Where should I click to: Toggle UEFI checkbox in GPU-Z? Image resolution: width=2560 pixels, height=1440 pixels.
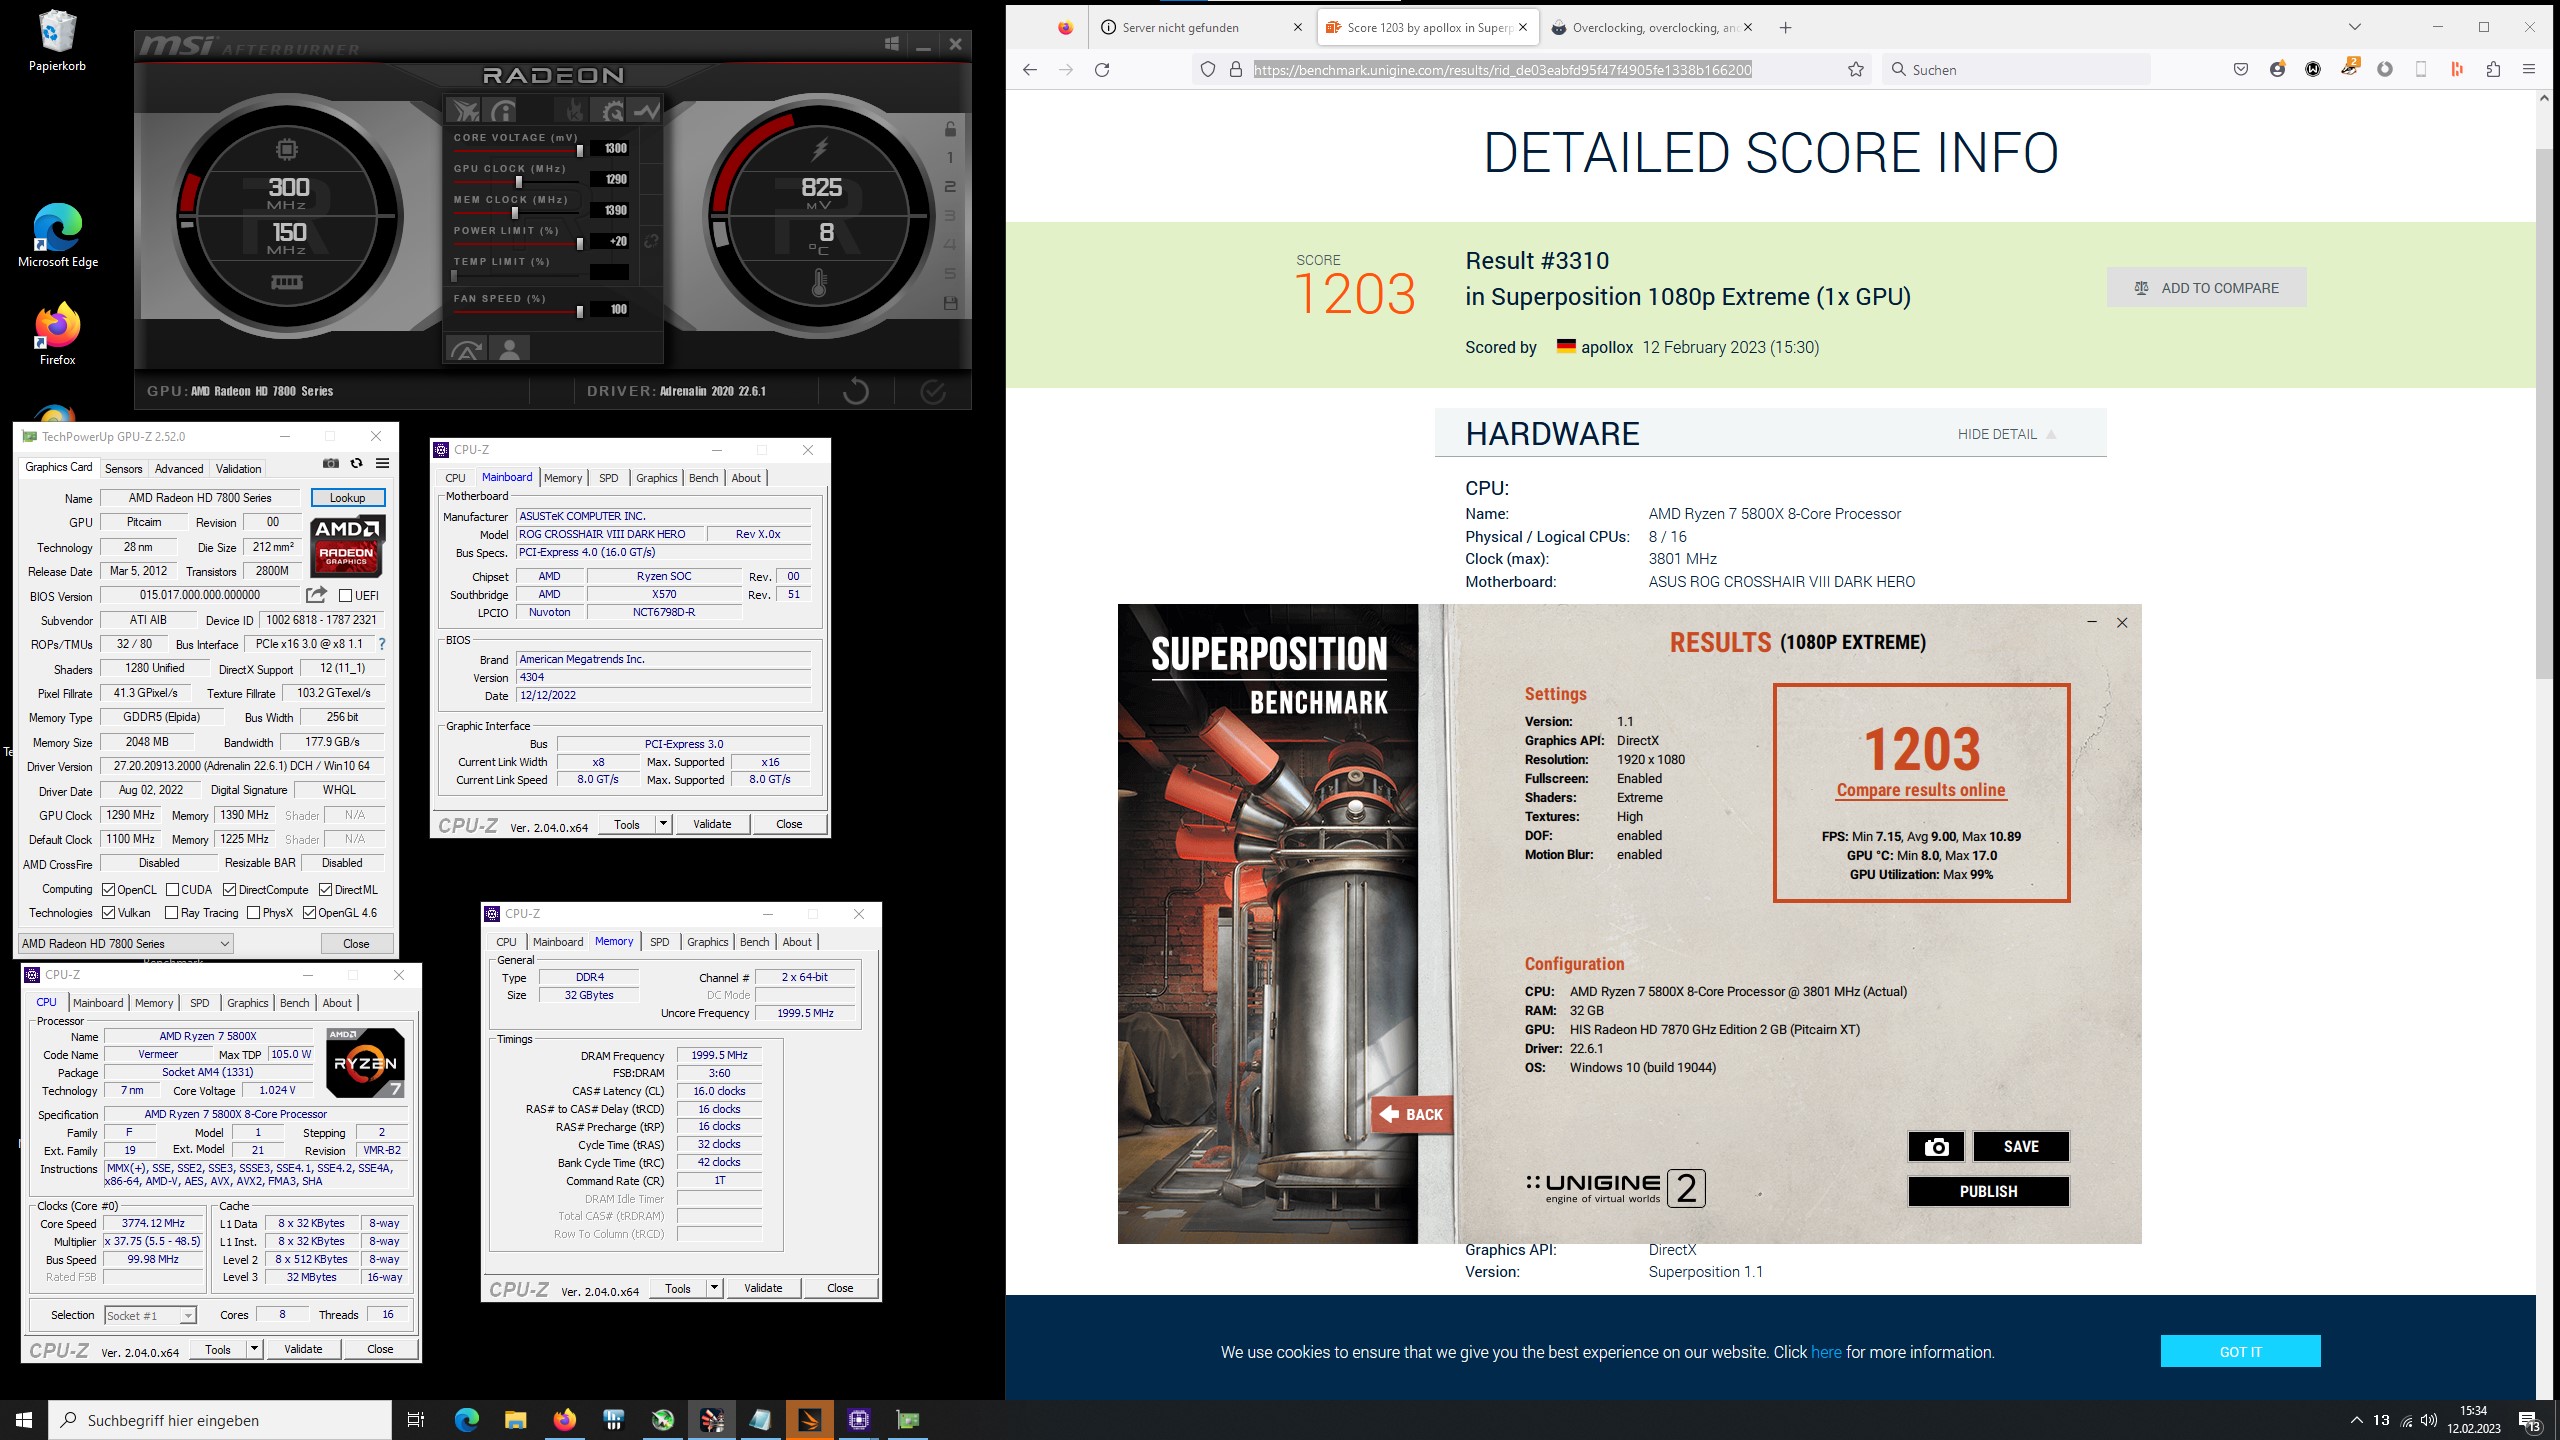point(345,596)
